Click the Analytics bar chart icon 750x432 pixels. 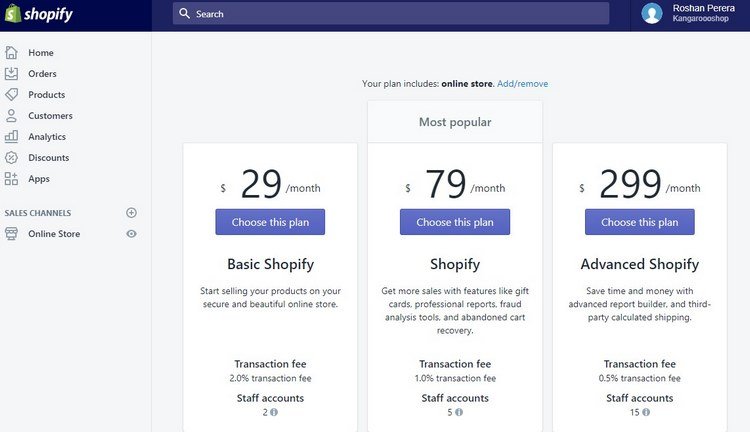coord(11,136)
